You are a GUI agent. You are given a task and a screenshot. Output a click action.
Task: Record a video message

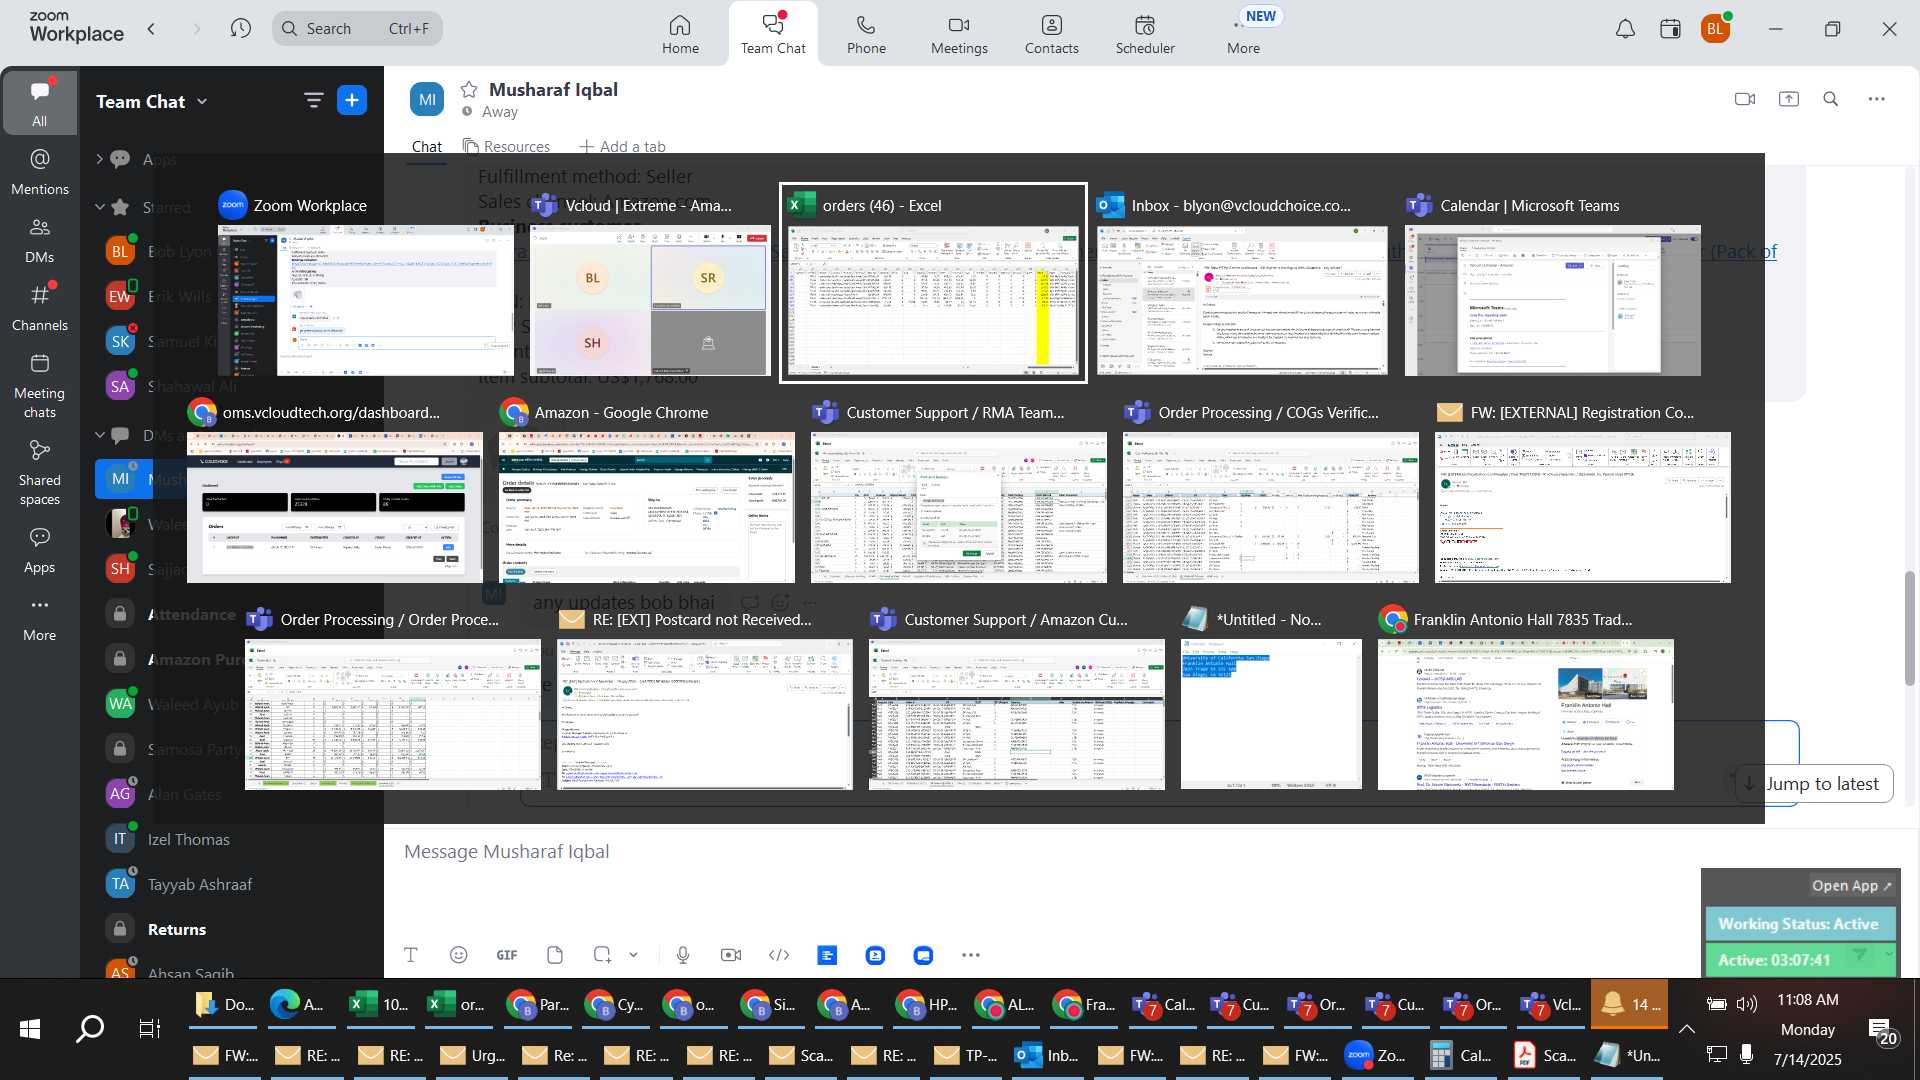pyautogui.click(x=731, y=955)
